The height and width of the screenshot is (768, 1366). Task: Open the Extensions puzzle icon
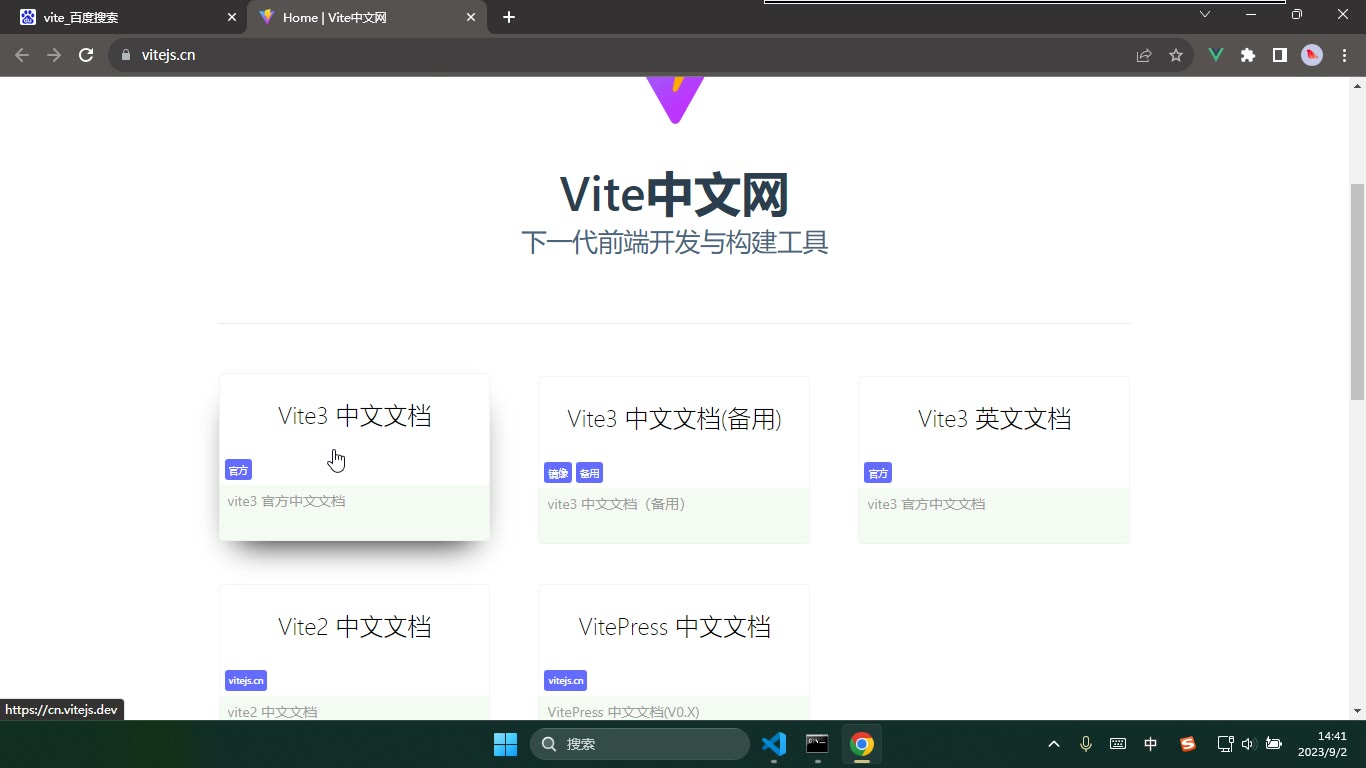pos(1248,56)
